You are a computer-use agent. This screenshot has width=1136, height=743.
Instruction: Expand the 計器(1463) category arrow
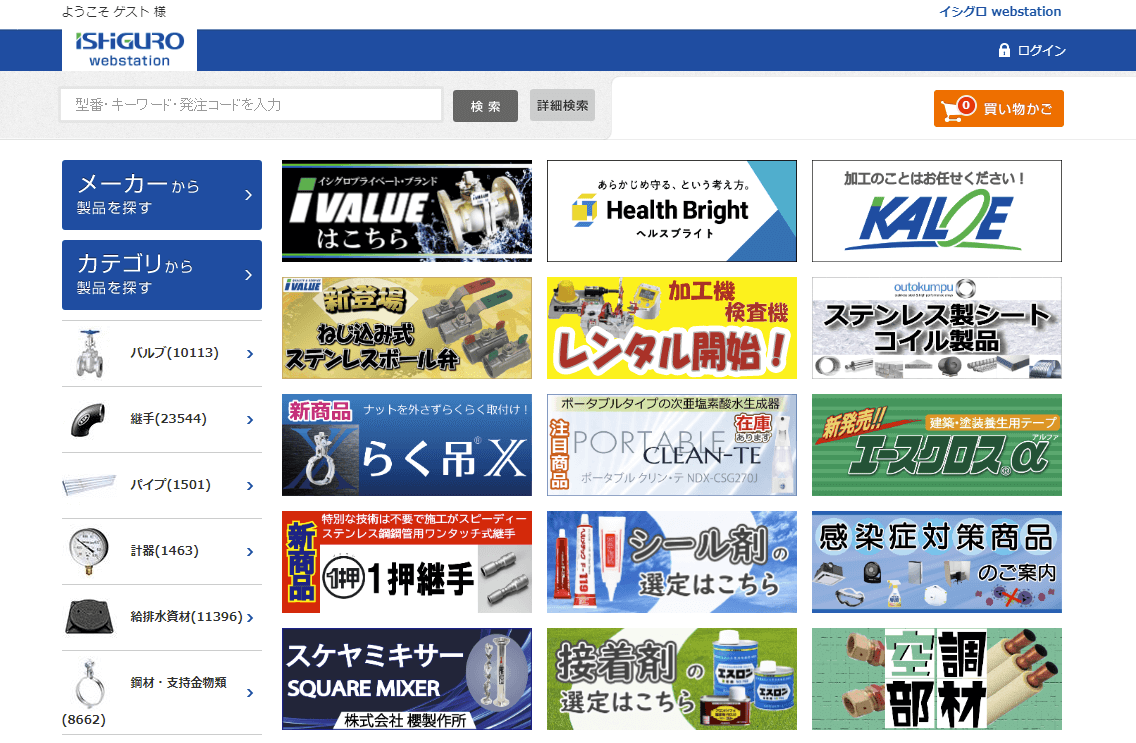click(250, 552)
